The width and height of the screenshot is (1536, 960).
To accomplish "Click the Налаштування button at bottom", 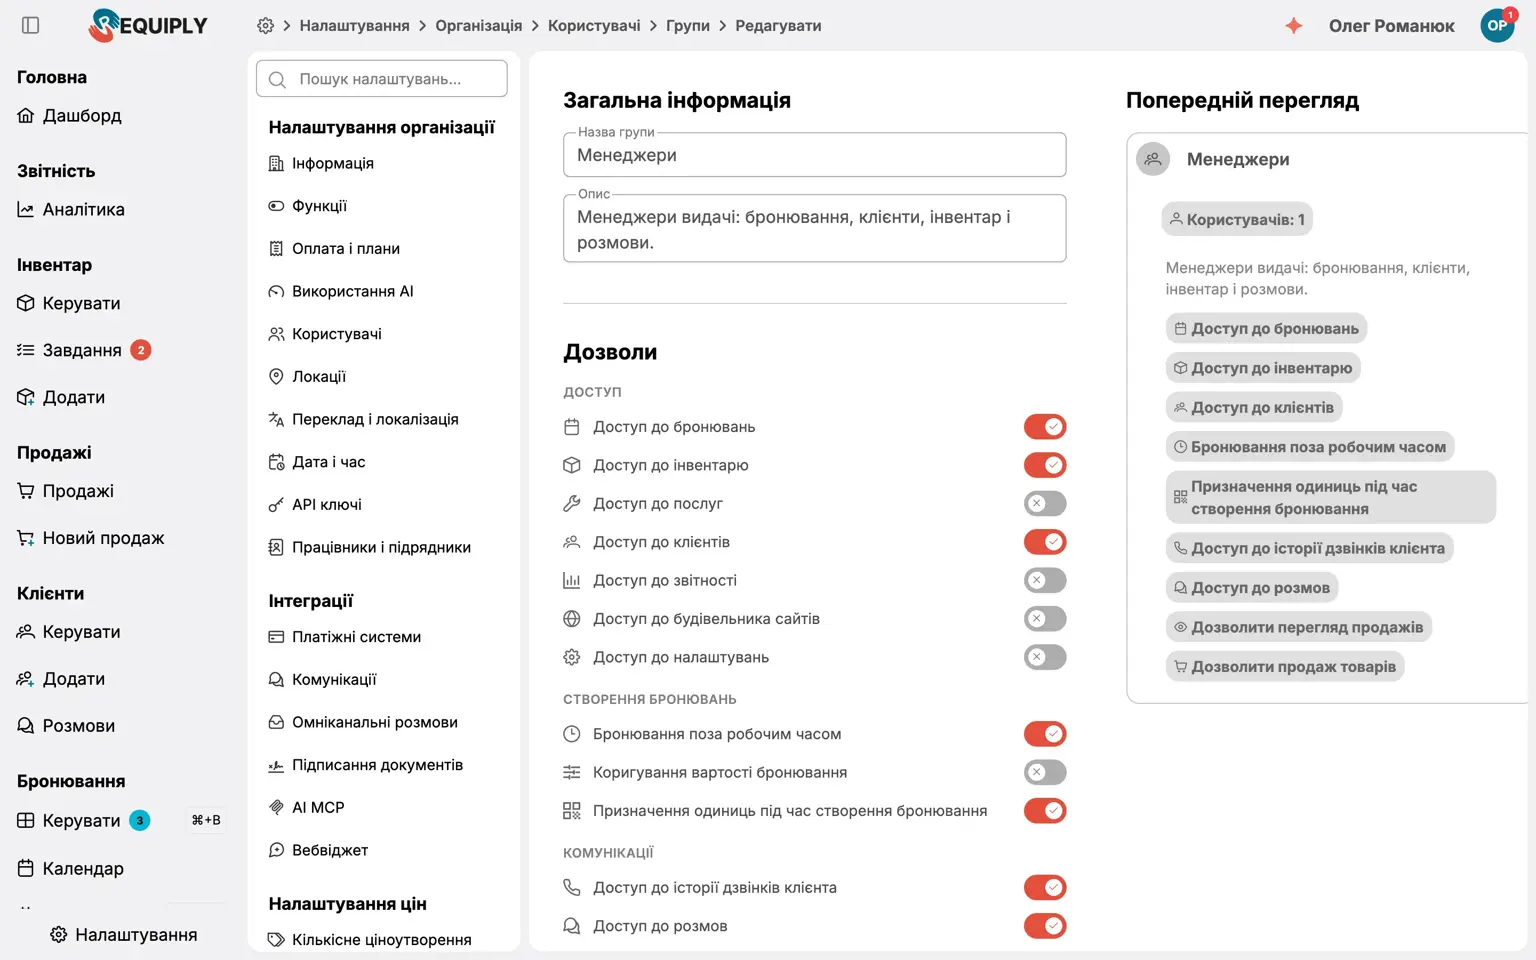I will coord(124,934).
